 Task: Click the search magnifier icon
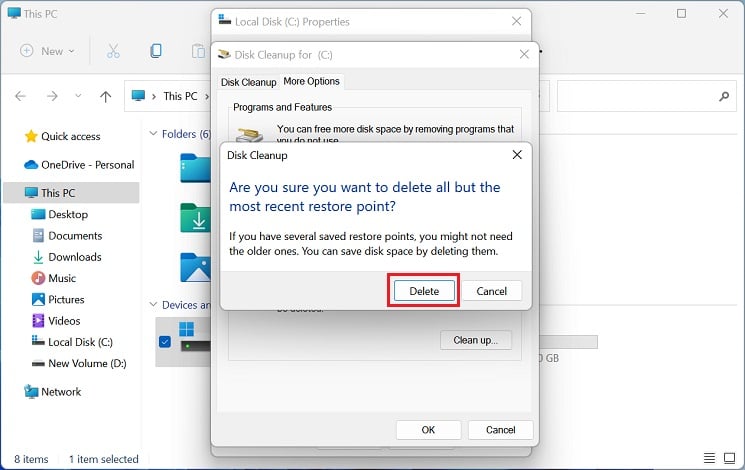click(724, 96)
